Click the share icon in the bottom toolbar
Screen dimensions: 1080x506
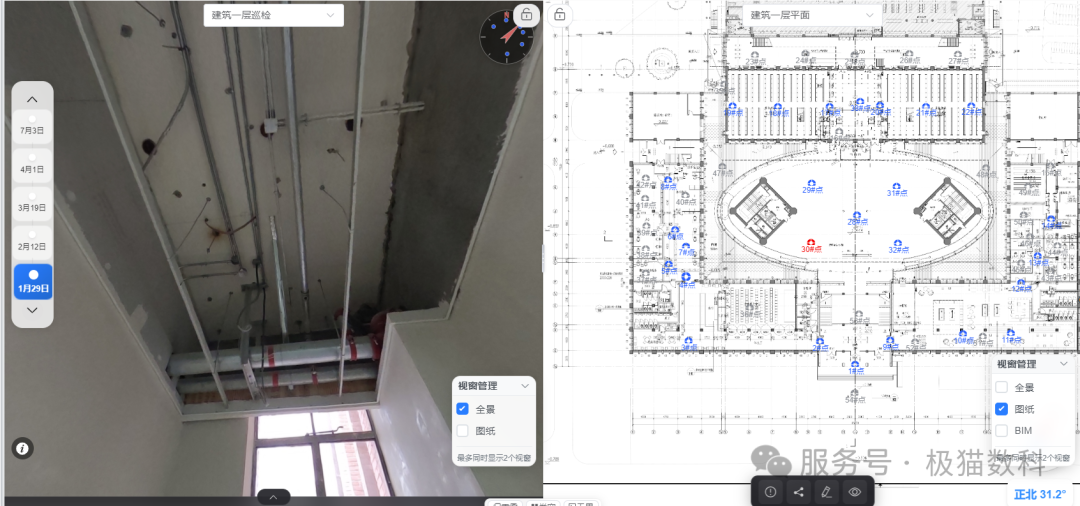pyautogui.click(x=798, y=492)
